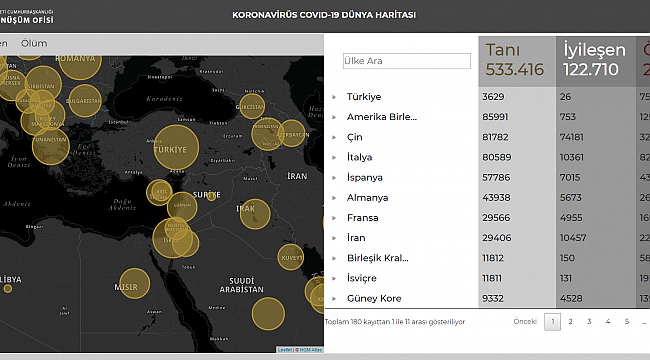Click Tanı value 3629 for Türkiye
The width and height of the screenshot is (650, 360).
tap(493, 97)
